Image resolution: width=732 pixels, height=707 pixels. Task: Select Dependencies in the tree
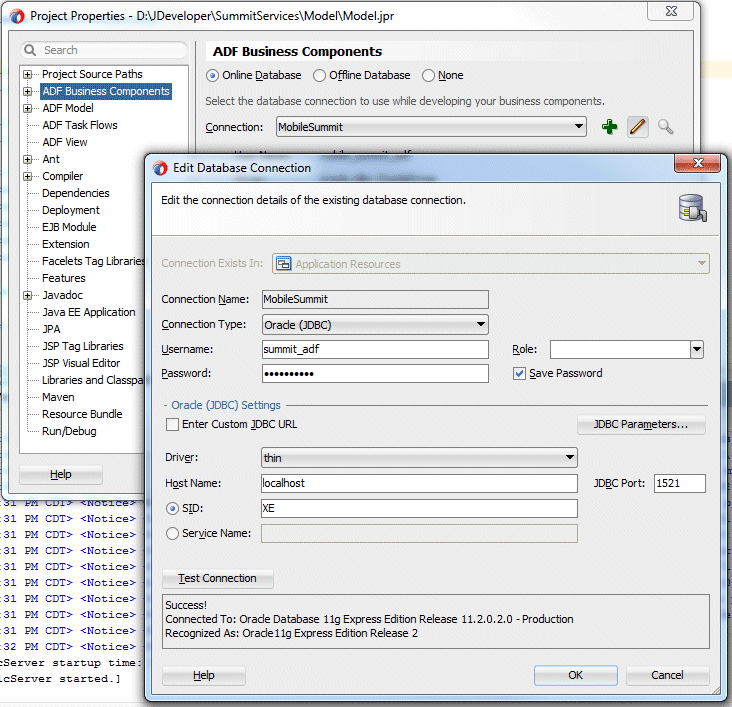point(76,193)
